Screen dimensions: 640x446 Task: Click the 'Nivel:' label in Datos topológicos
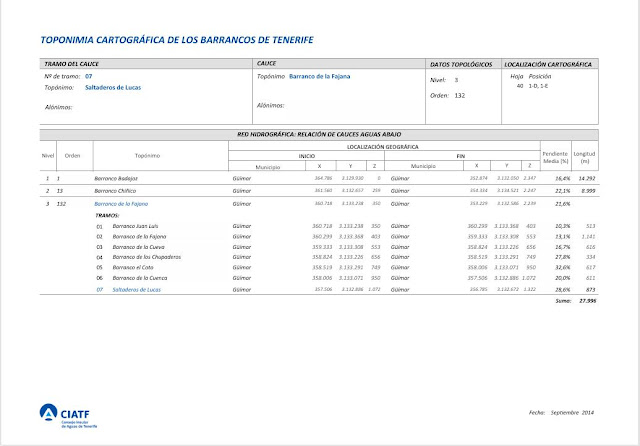point(438,80)
